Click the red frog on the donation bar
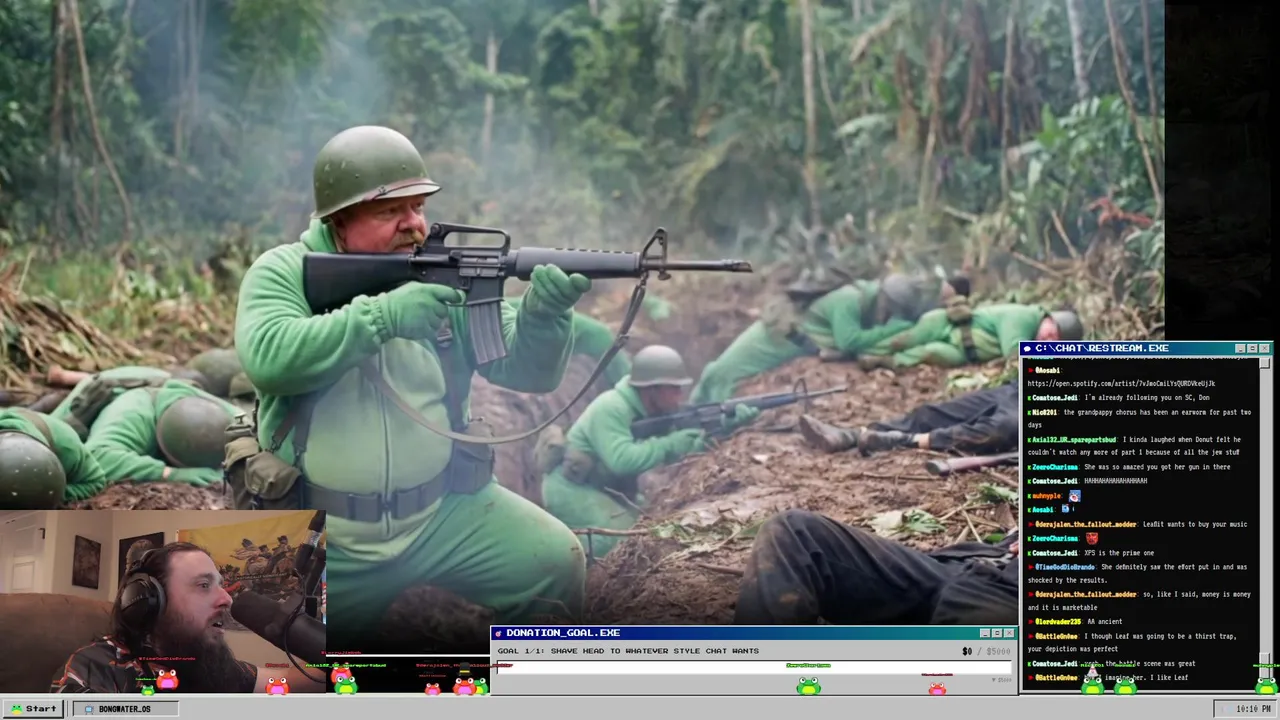 coord(937,687)
